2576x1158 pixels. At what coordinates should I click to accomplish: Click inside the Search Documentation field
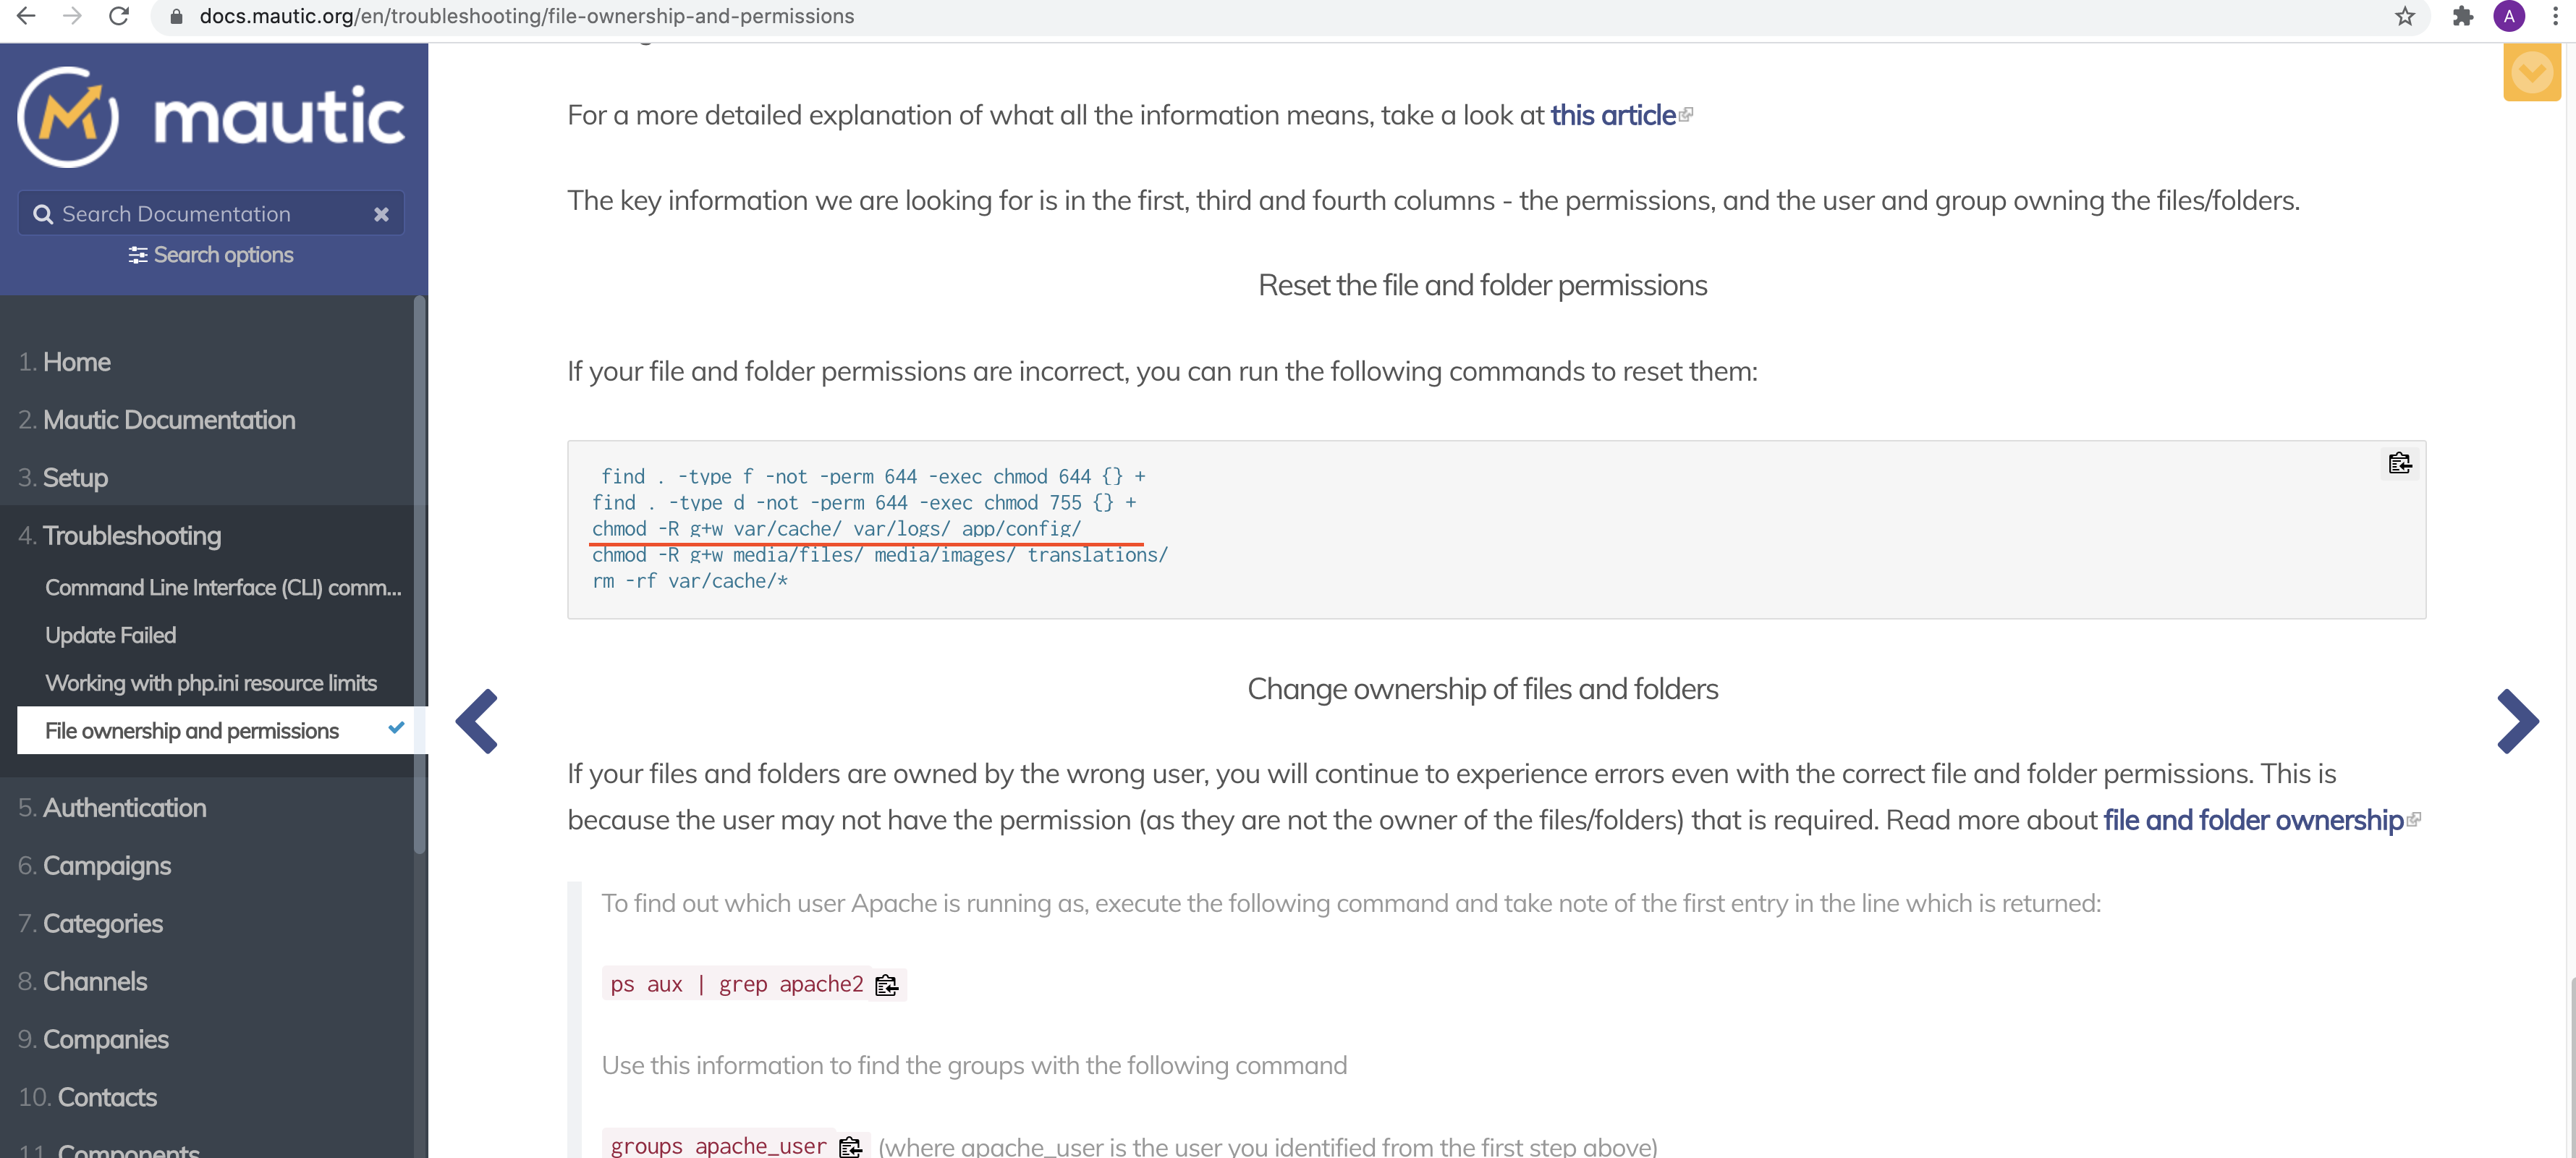[180, 213]
